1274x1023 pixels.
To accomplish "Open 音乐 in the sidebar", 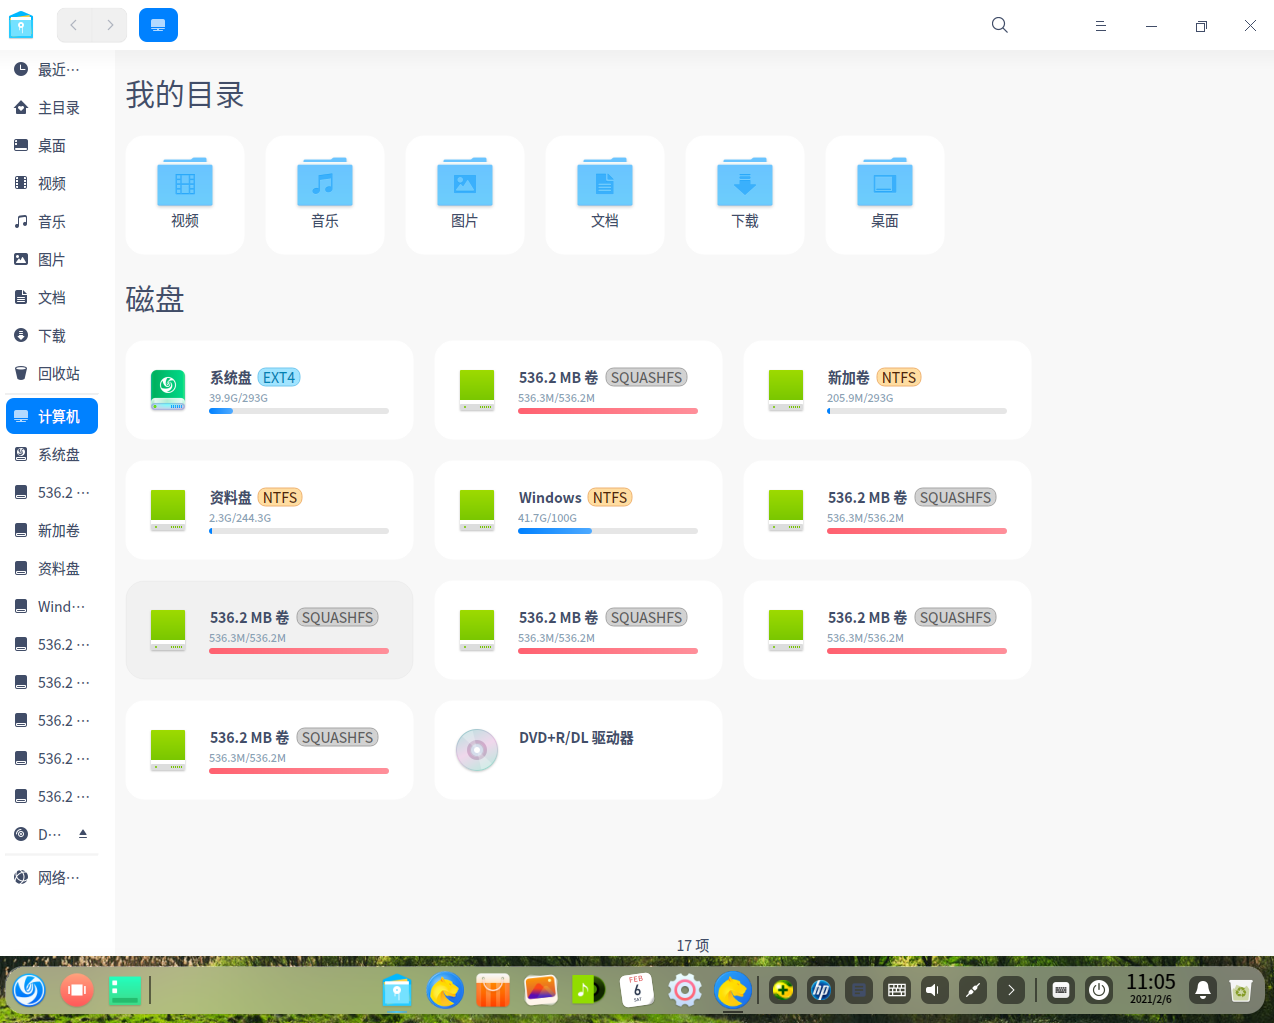I will pos(52,222).
